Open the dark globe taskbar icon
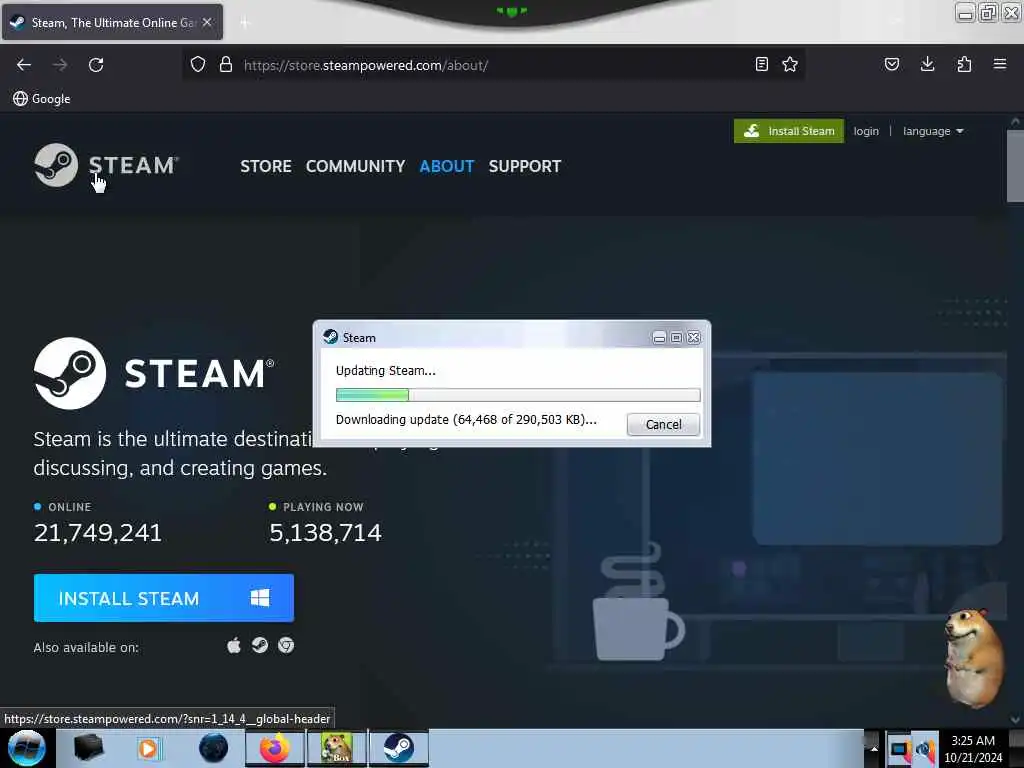1024x768 pixels. coord(214,748)
